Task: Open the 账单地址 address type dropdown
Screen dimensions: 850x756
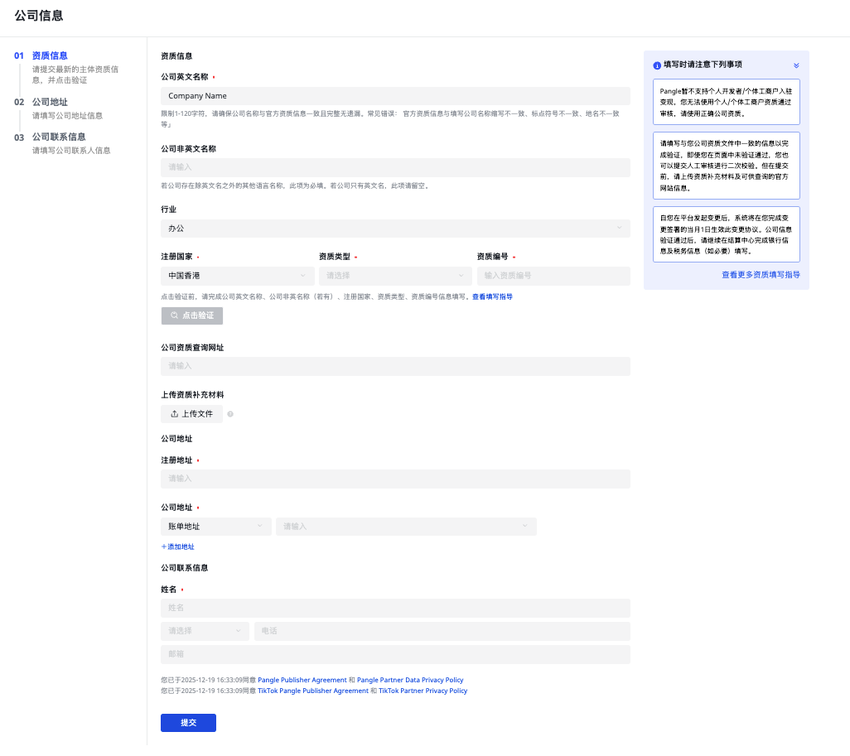Action: point(215,526)
